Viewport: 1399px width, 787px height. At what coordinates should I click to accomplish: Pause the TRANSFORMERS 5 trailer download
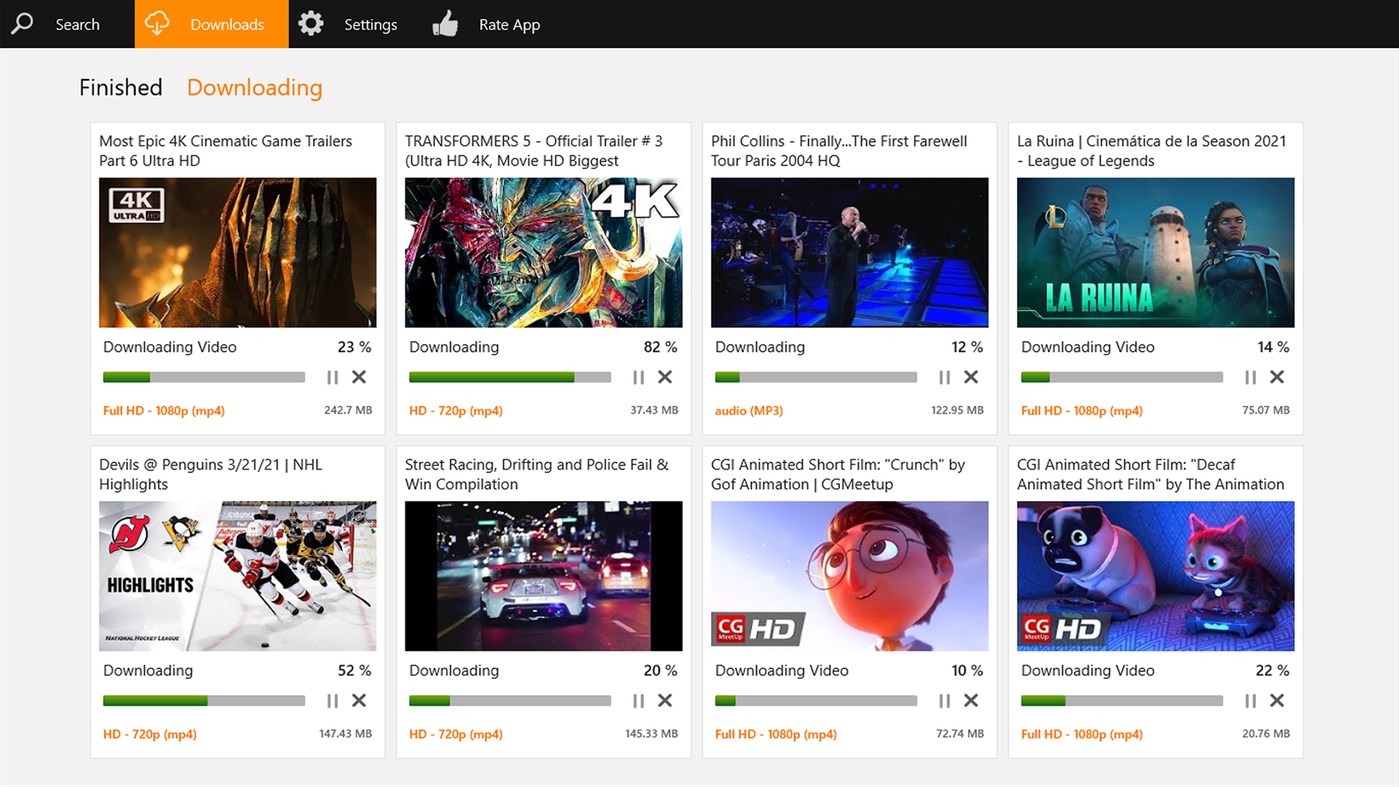[x=638, y=377]
